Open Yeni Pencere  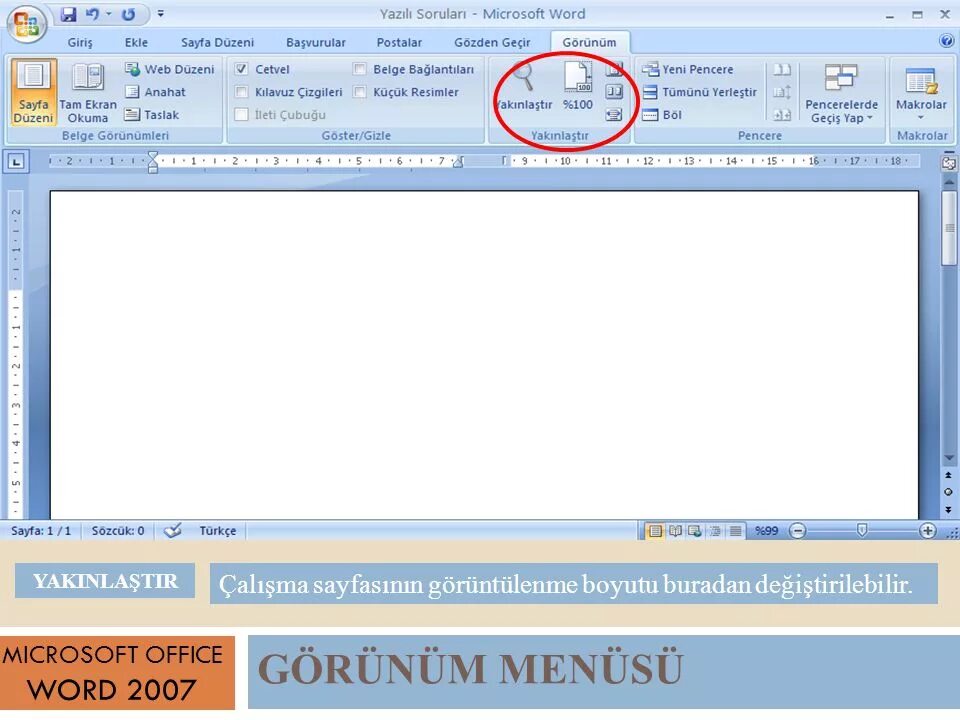pyautogui.click(x=688, y=69)
